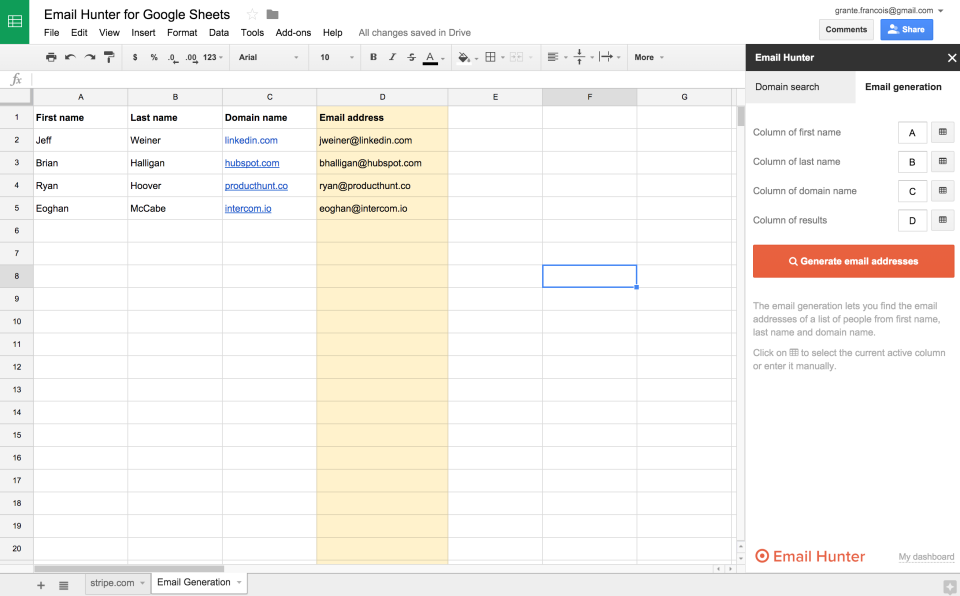Open the borders icon menu

(x=490, y=57)
